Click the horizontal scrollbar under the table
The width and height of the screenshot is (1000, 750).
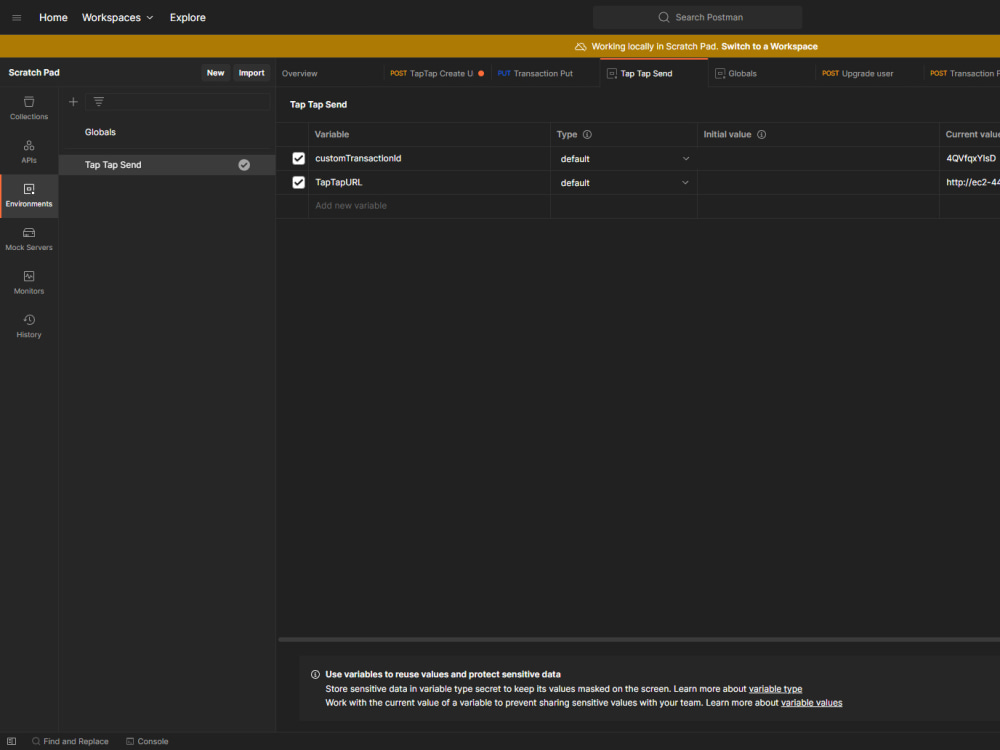638,639
